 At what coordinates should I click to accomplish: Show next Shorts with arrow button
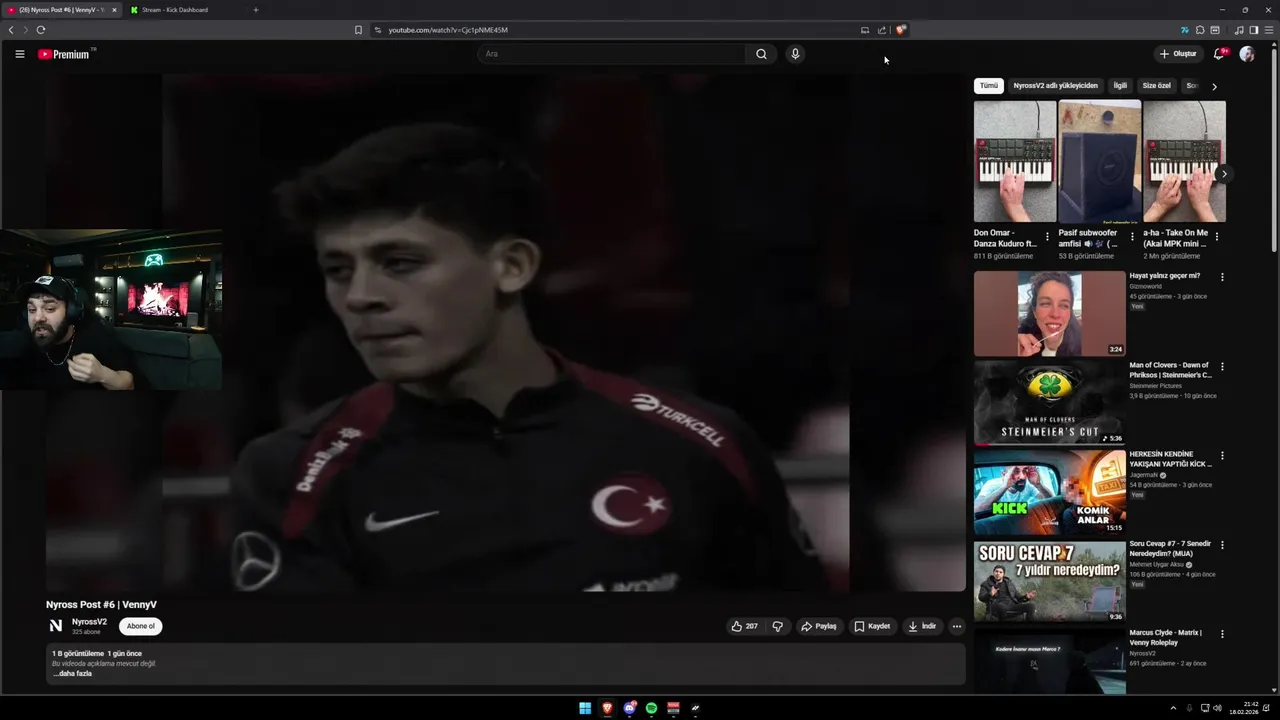1223,174
